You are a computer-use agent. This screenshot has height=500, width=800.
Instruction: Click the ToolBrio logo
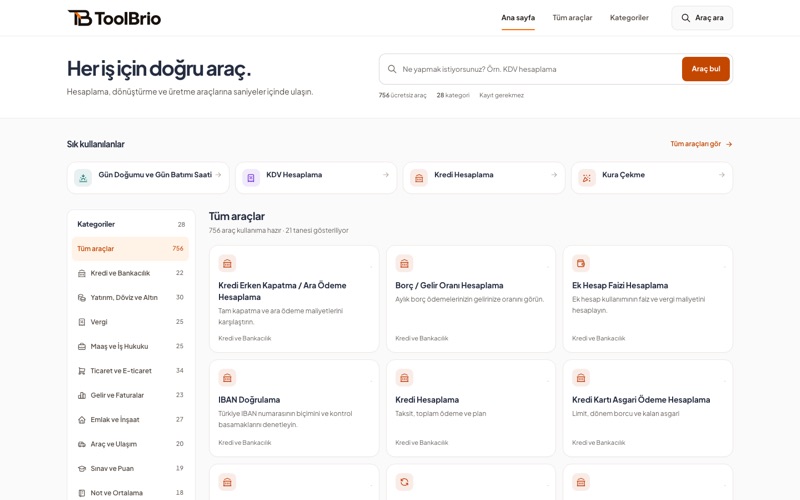click(114, 18)
